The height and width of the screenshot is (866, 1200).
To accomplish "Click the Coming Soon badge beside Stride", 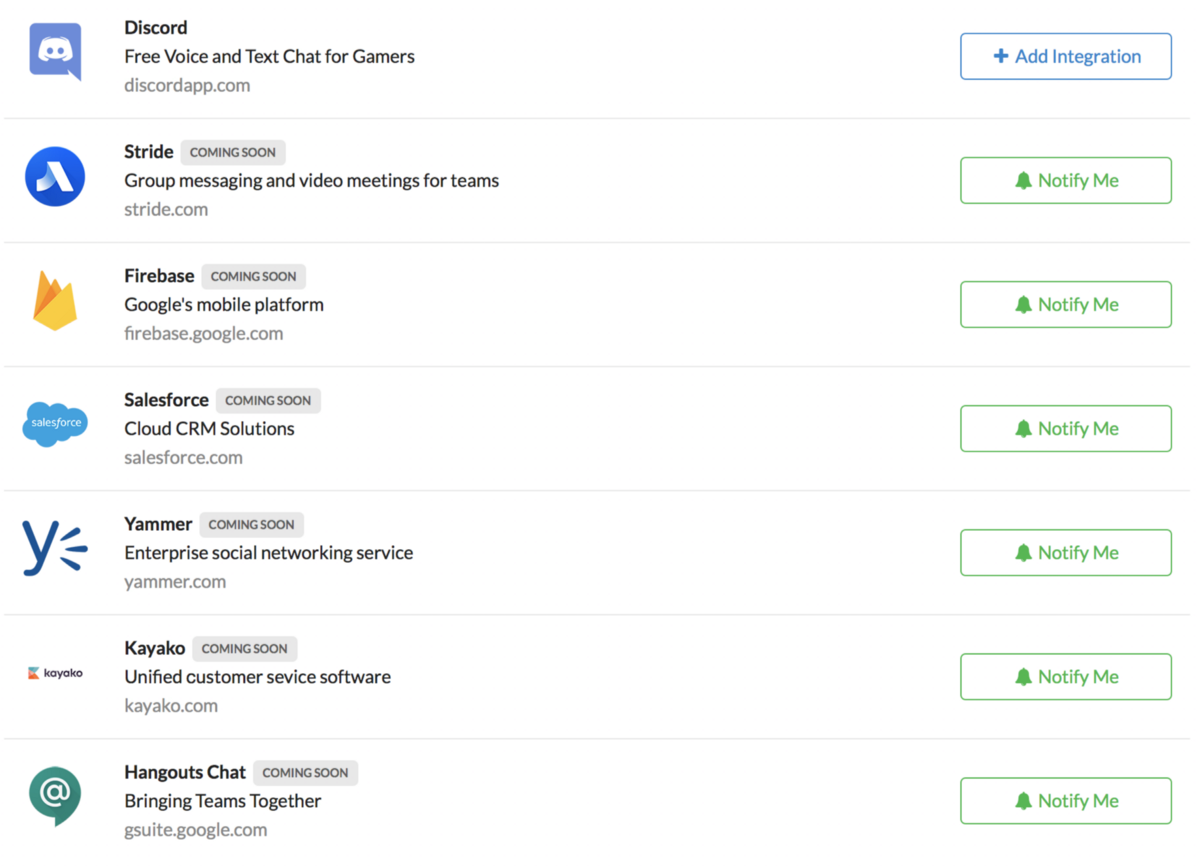I will [x=233, y=152].
